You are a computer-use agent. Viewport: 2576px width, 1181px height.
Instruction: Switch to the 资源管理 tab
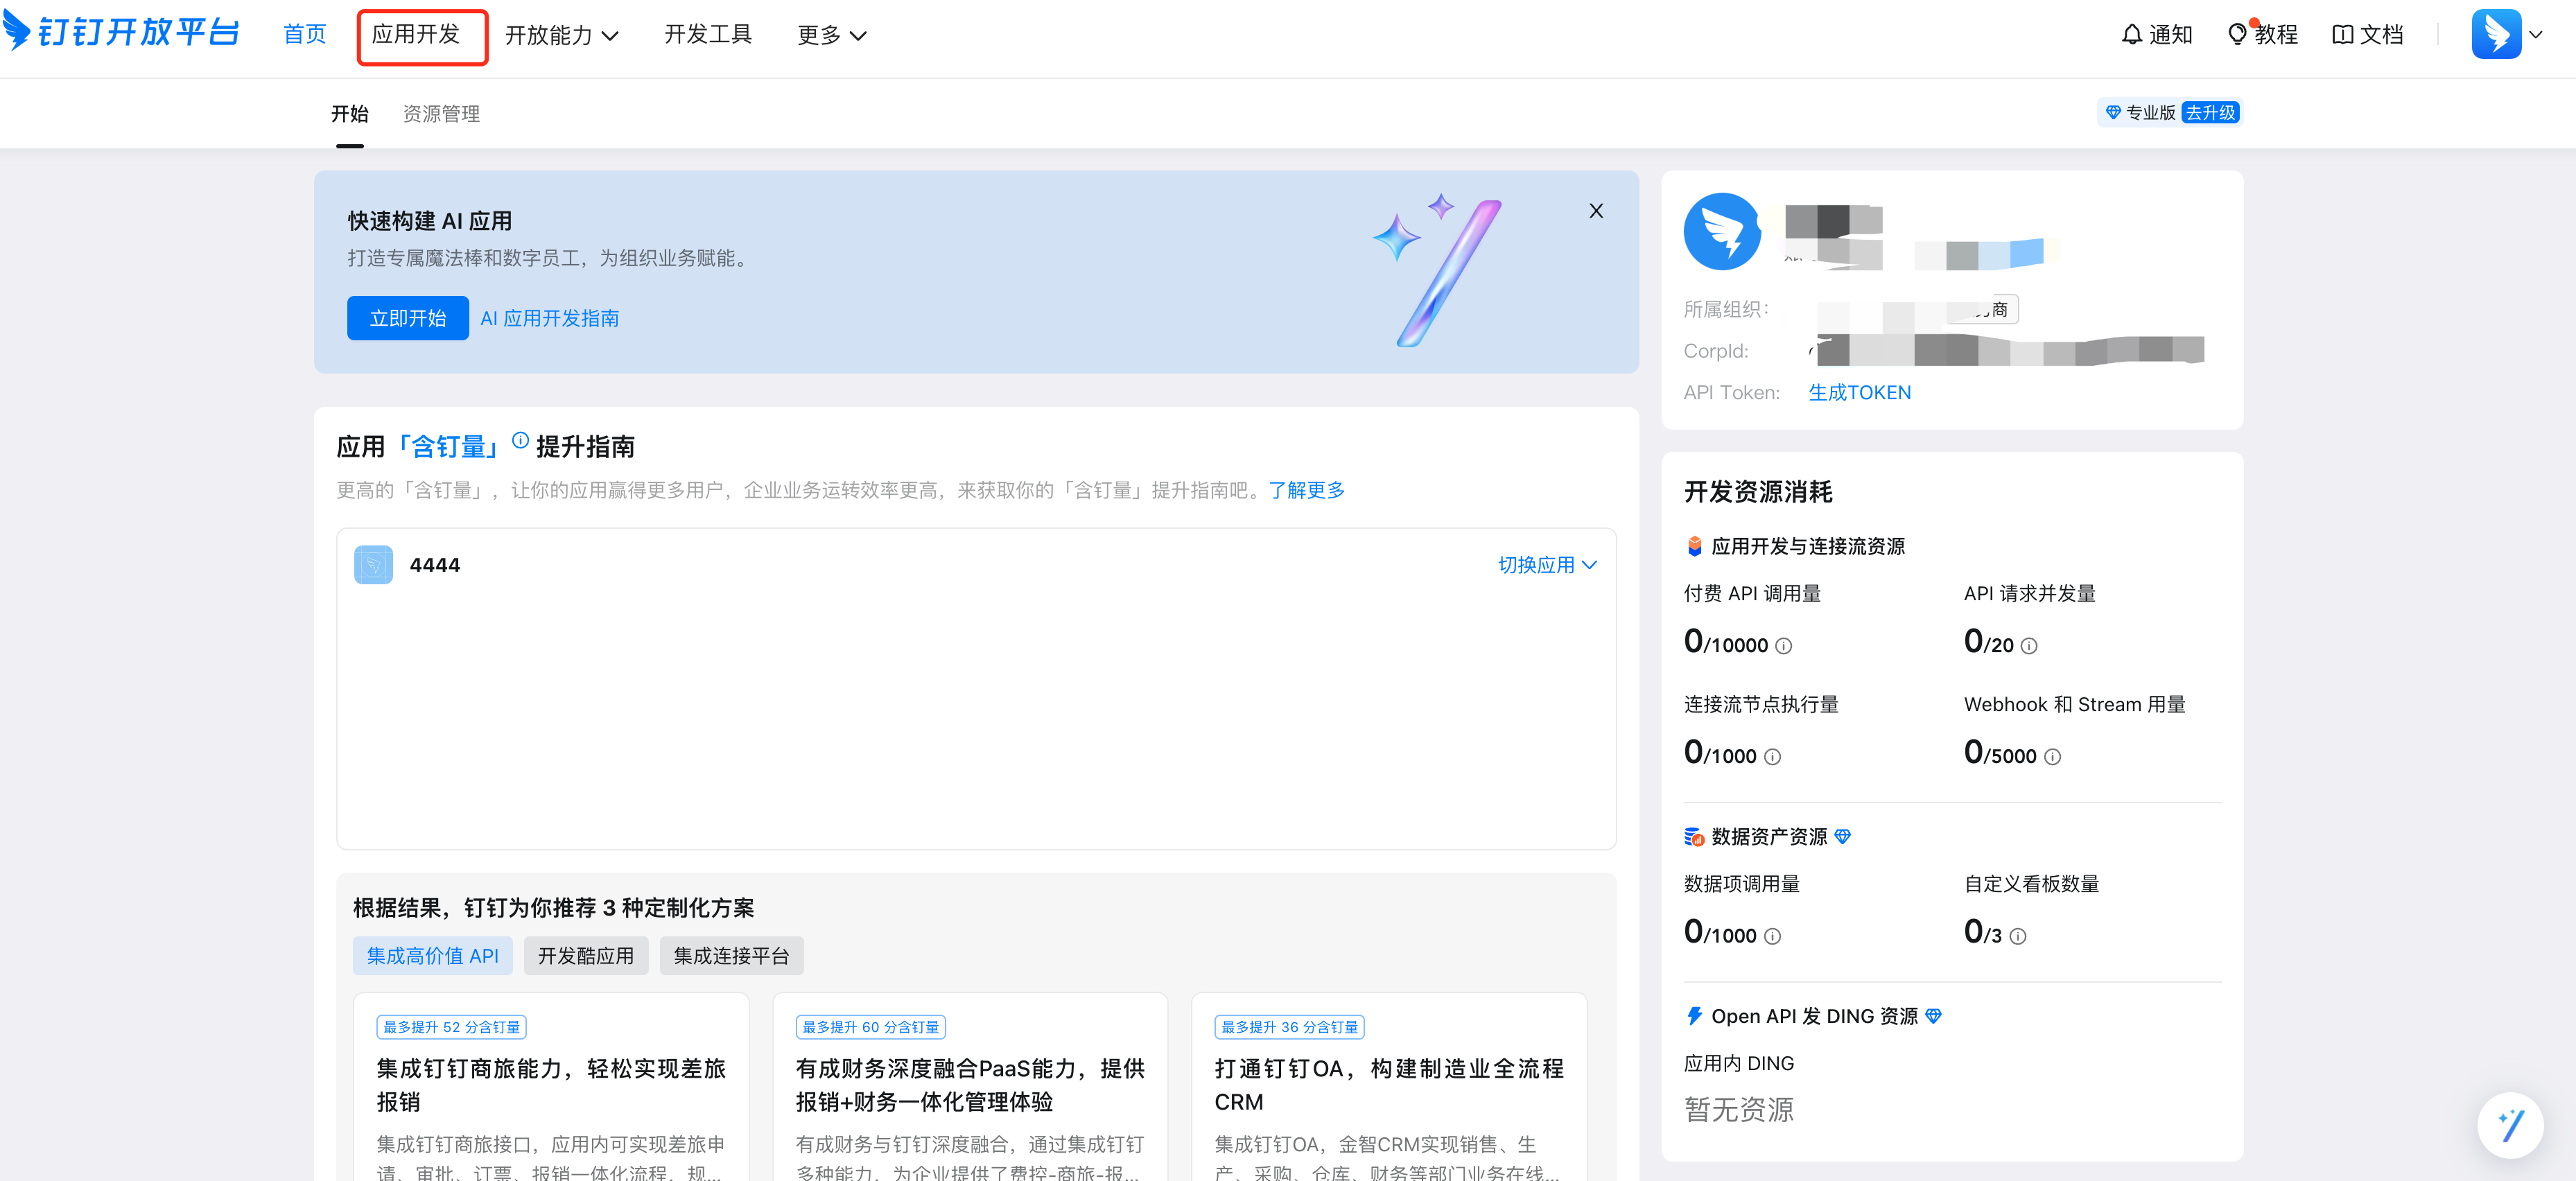[441, 114]
